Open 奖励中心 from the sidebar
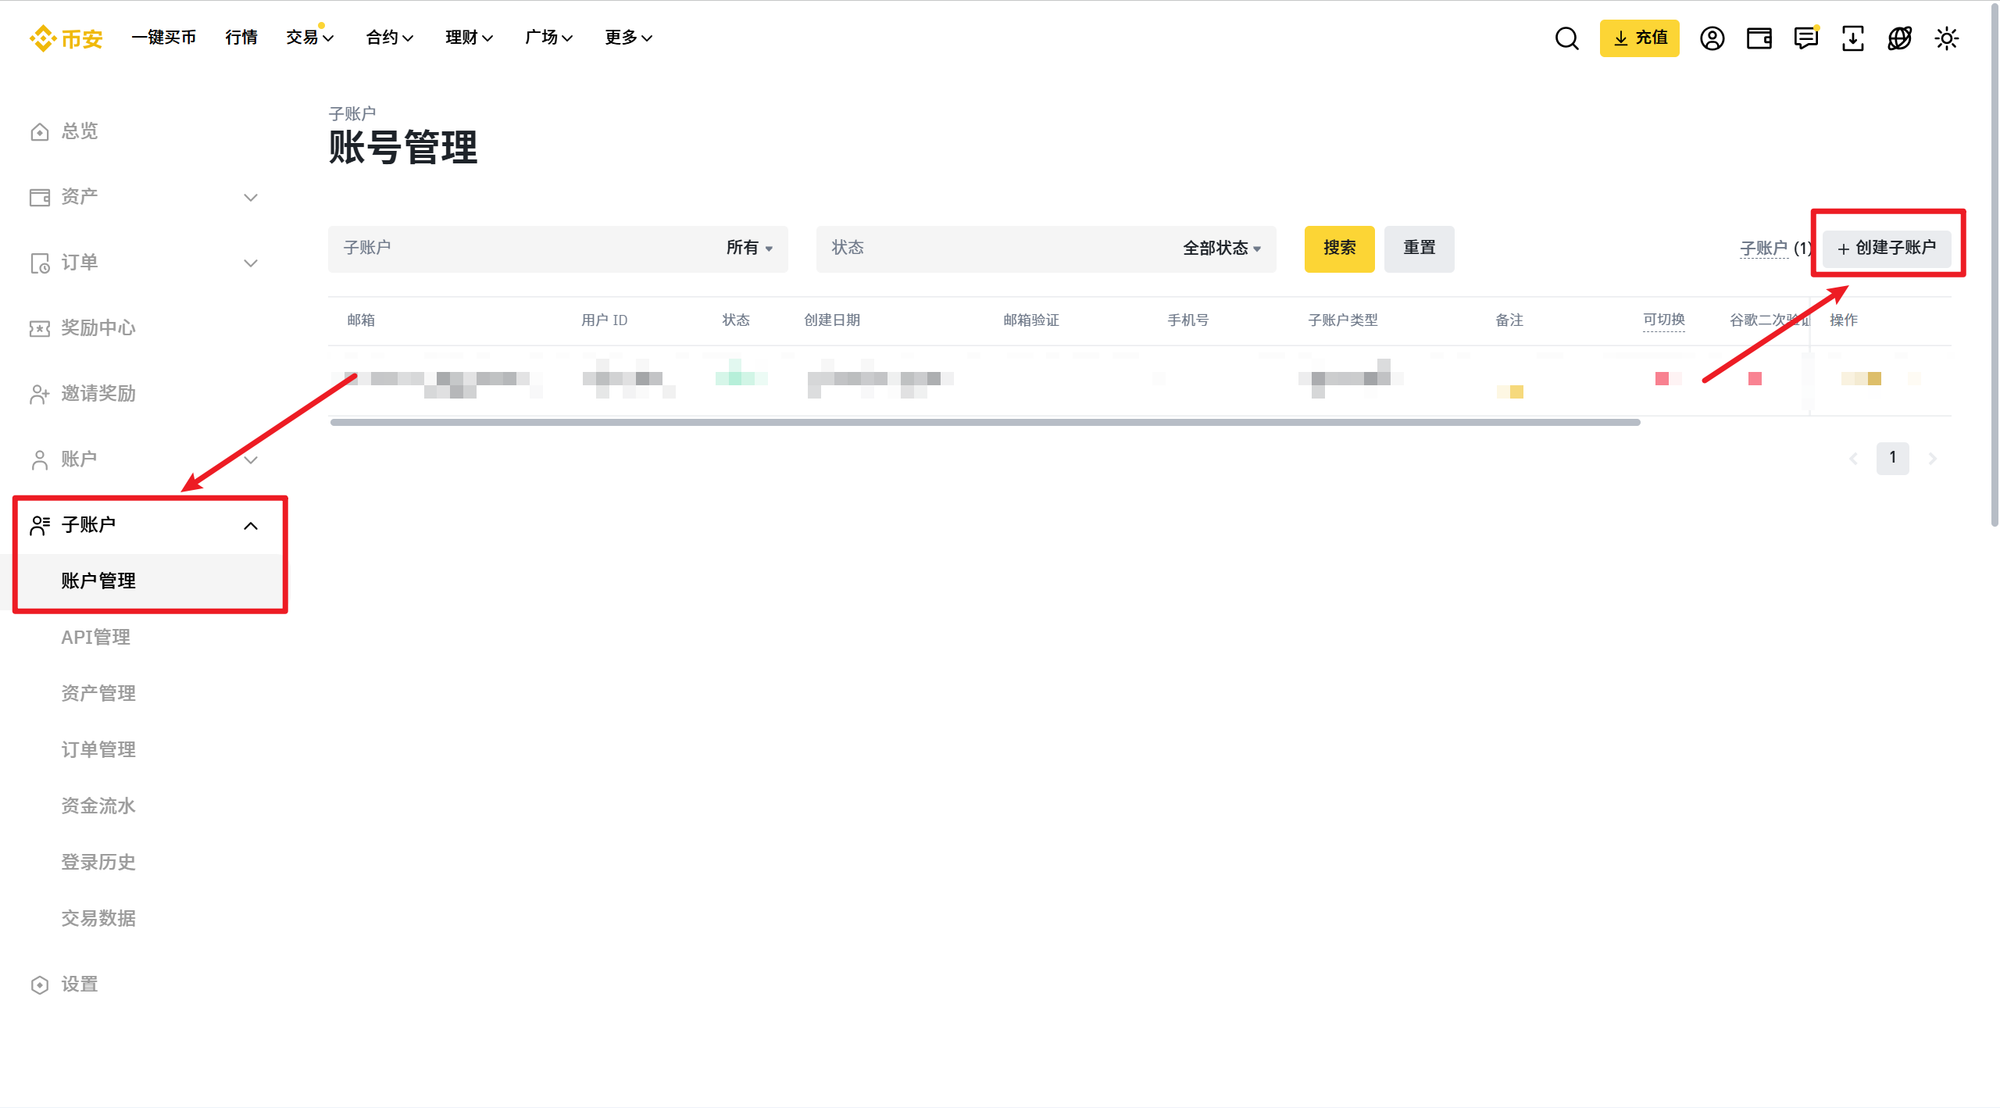 point(99,328)
